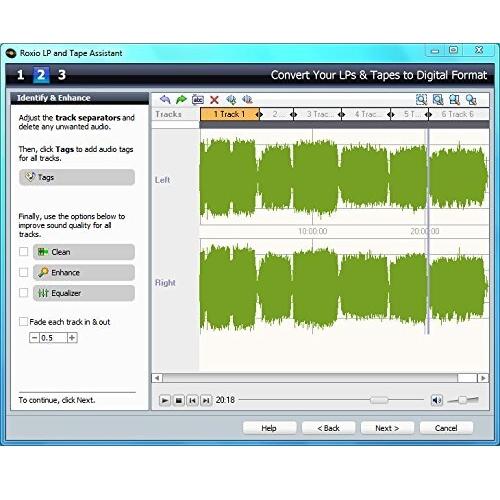Select highlighted wizard step 2
The image size is (500, 500).
[41, 75]
